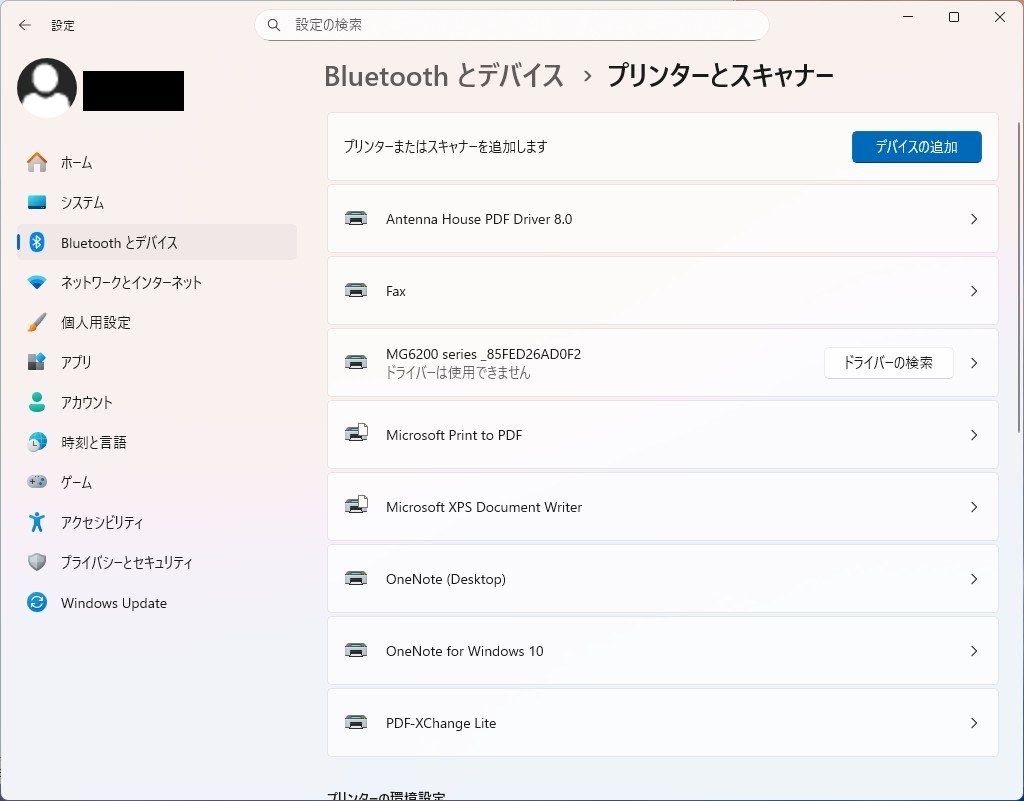The height and width of the screenshot is (801, 1024).
Task: Click the vertical scrollbar thumb
Action: [x=1019, y=276]
